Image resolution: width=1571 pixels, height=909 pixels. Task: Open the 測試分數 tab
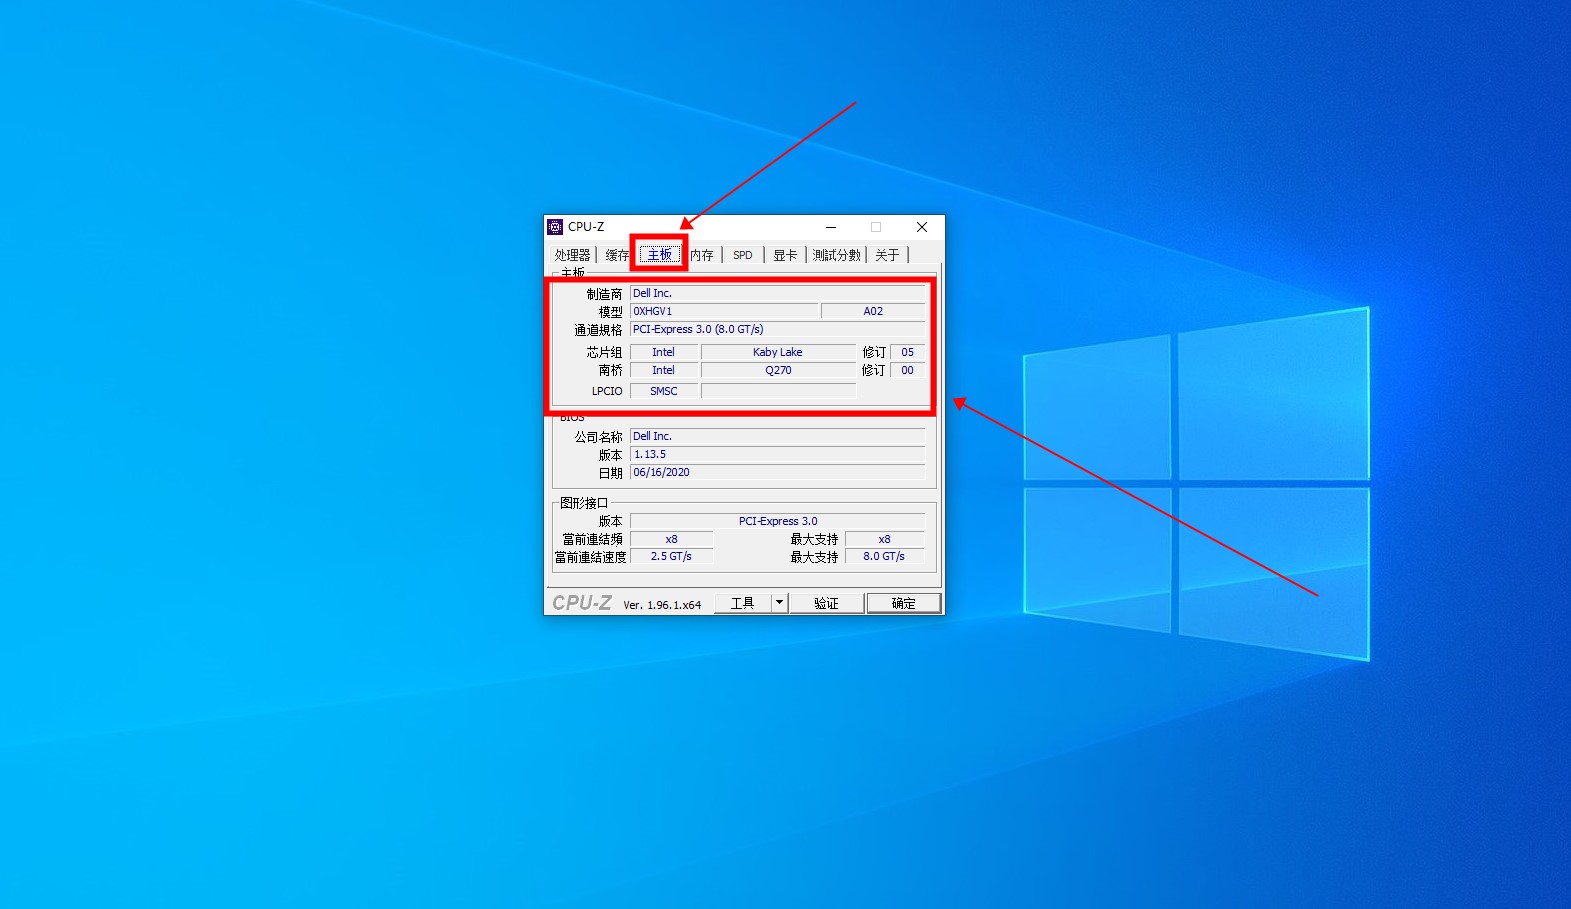click(x=836, y=255)
